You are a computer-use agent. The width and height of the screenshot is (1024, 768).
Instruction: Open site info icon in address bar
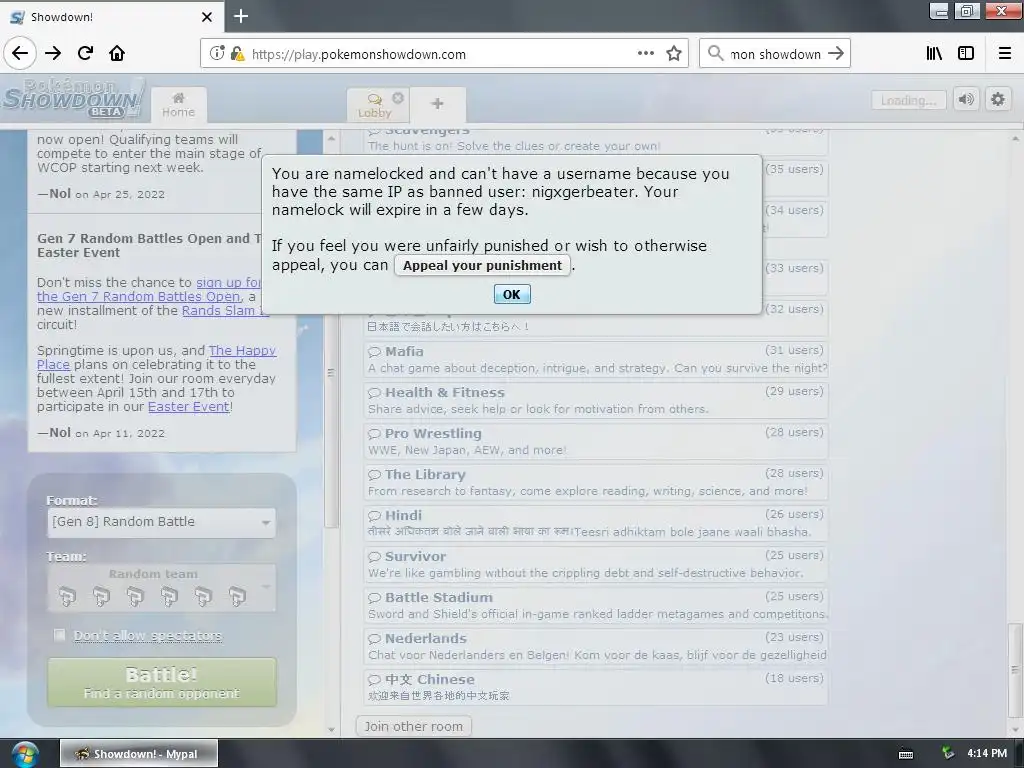point(217,54)
